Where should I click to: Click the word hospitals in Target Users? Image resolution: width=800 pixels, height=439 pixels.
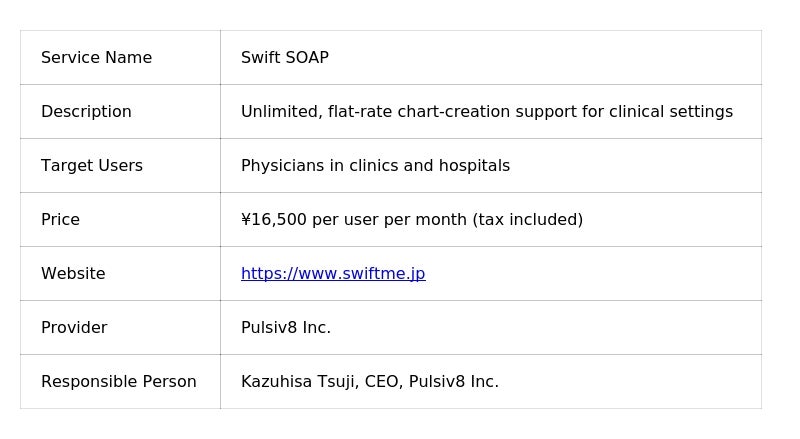pyautogui.click(x=475, y=166)
